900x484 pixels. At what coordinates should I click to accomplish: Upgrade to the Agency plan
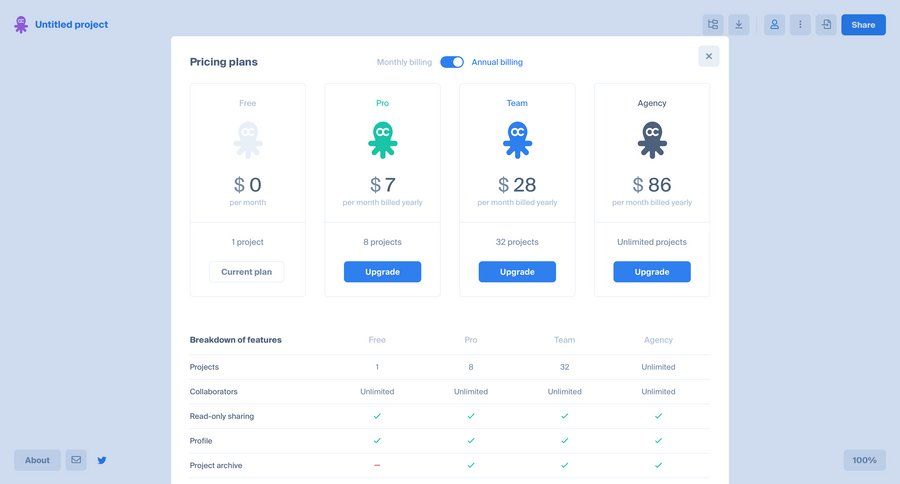[x=652, y=272]
